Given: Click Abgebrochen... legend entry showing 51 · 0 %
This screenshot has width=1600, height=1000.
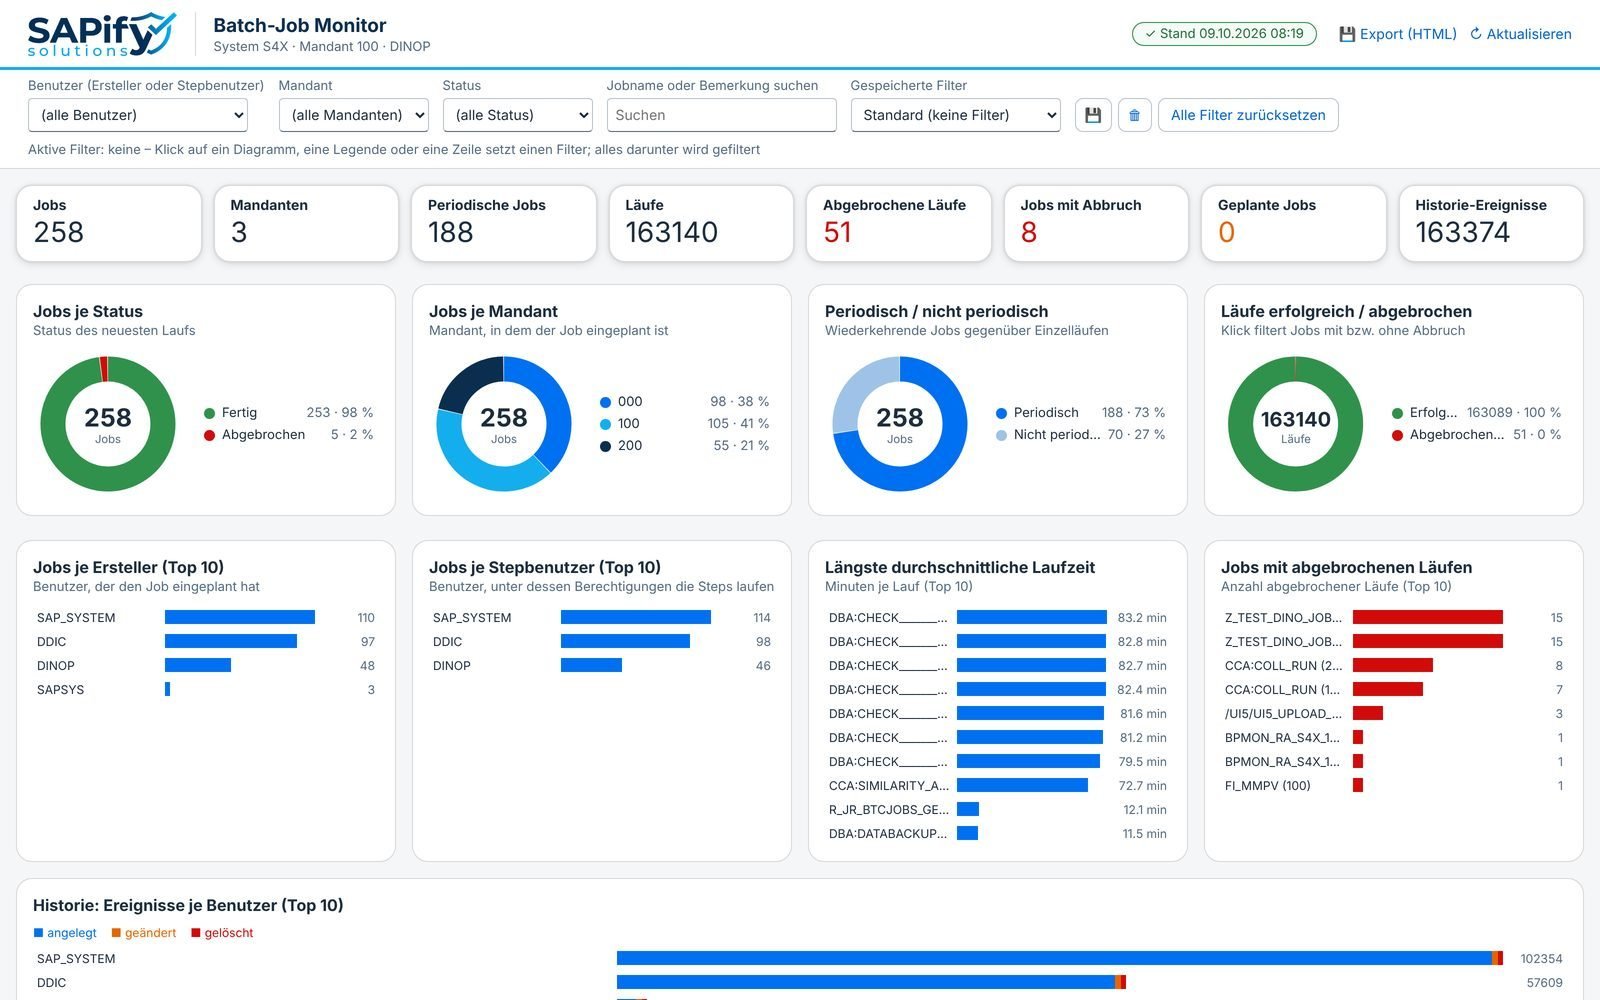Looking at the screenshot, I should click(x=1477, y=435).
